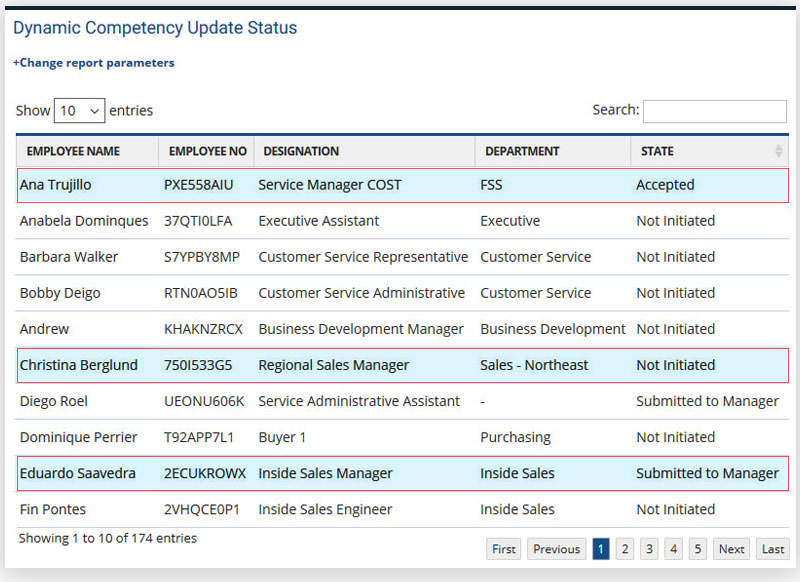Open the entries-per-page selector arrow

coord(92,111)
